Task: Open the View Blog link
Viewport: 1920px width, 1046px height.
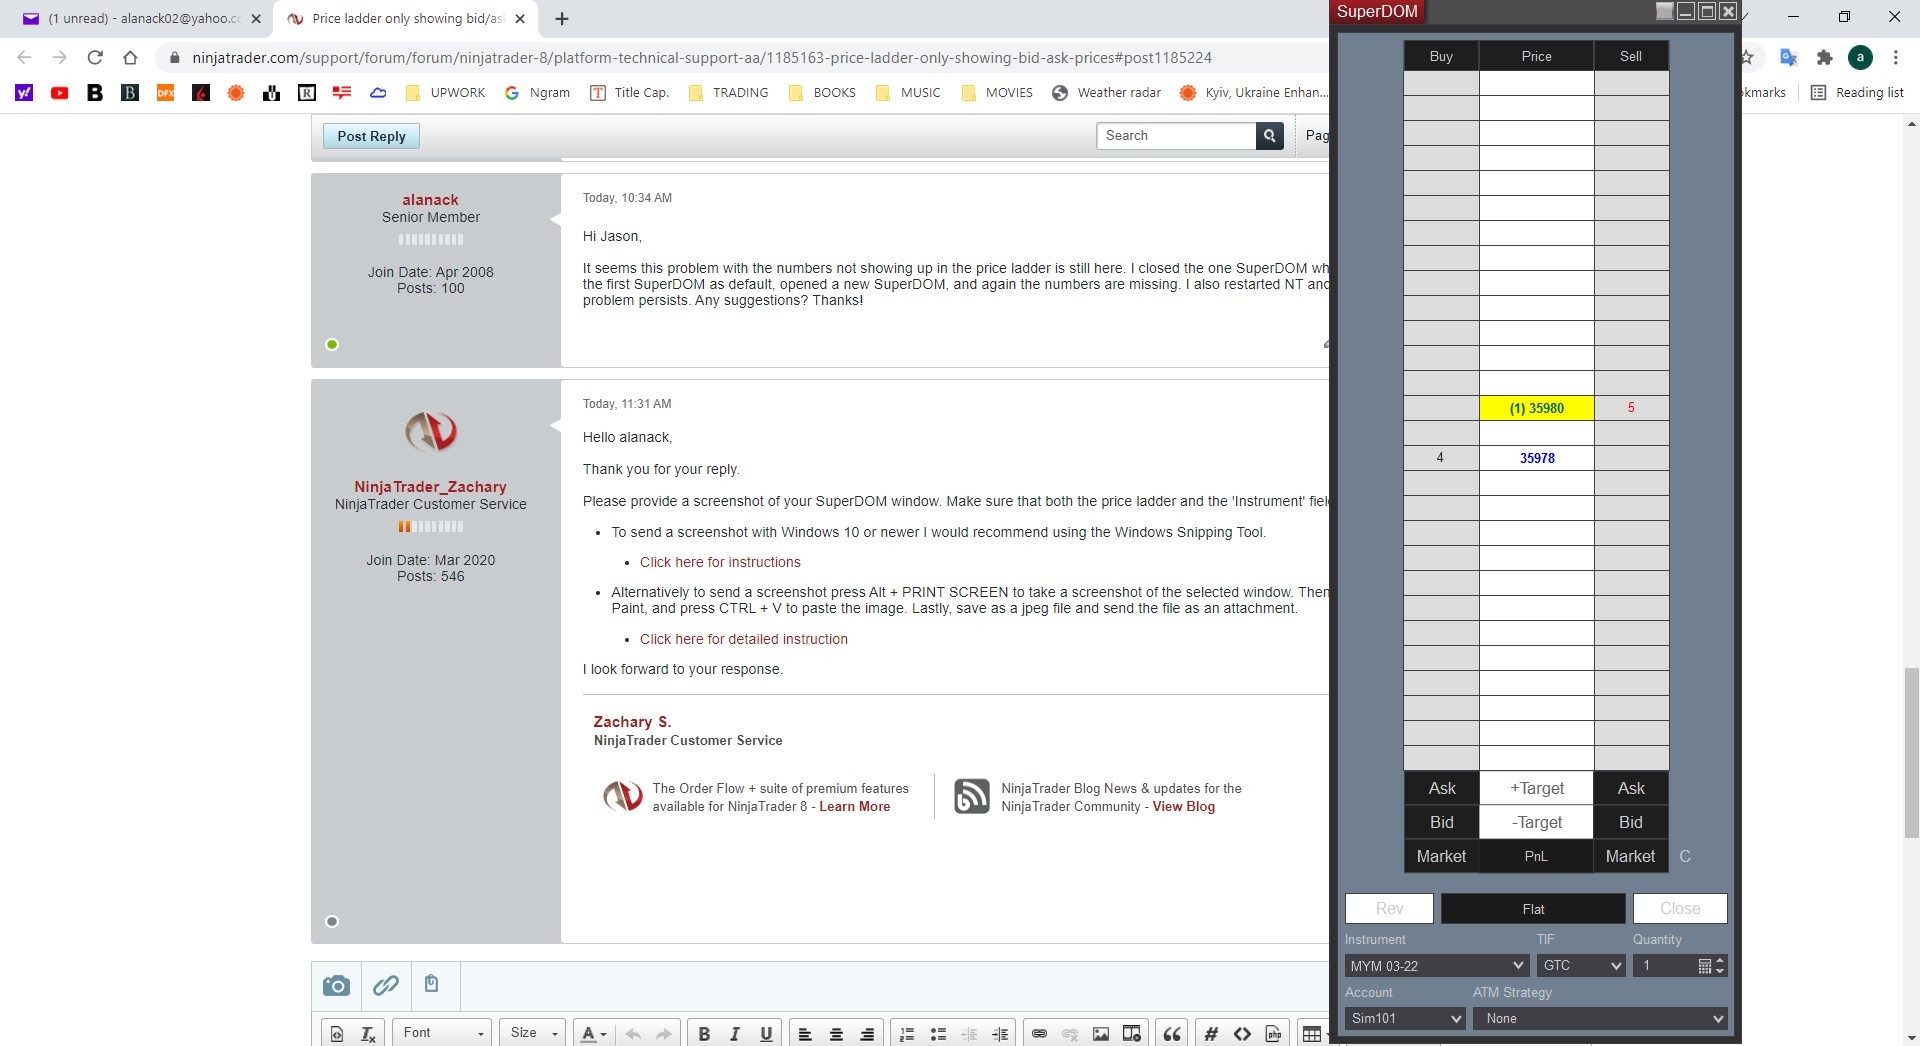Action: [1184, 807]
